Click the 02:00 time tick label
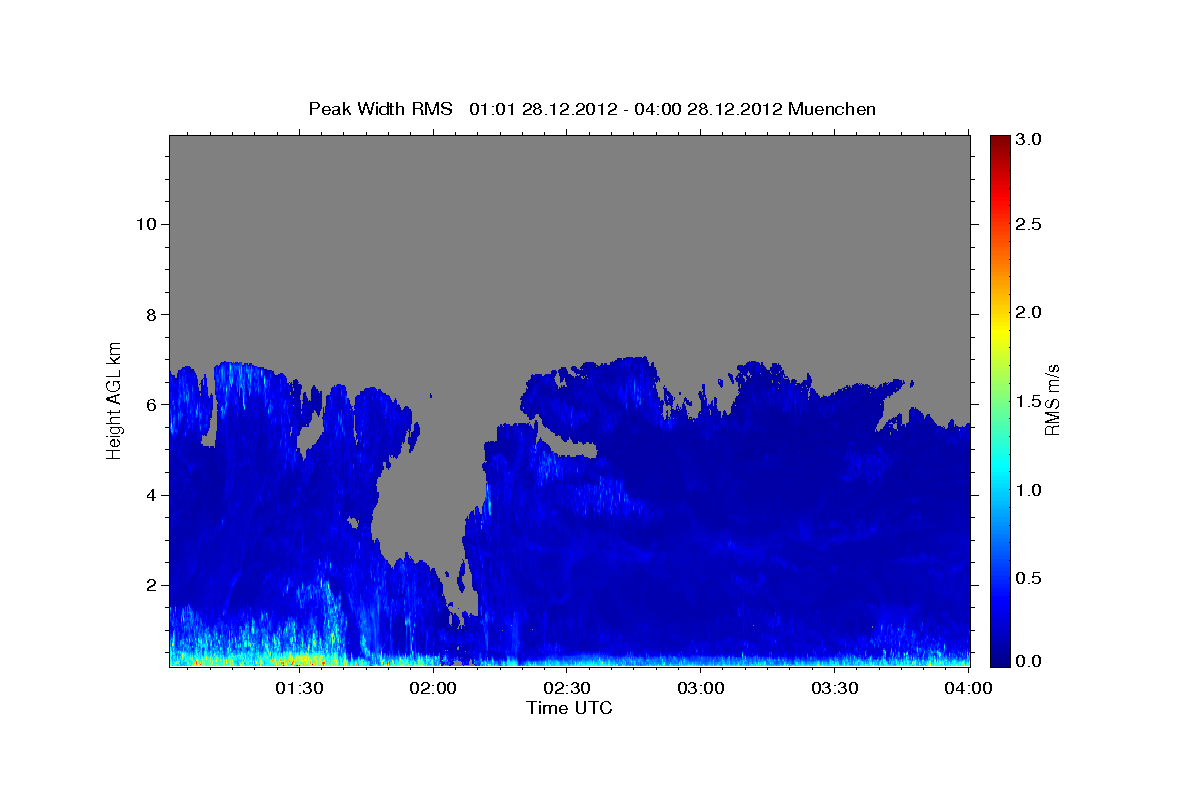The width and height of the screenshot is (1200, 800). pos(434,689)
